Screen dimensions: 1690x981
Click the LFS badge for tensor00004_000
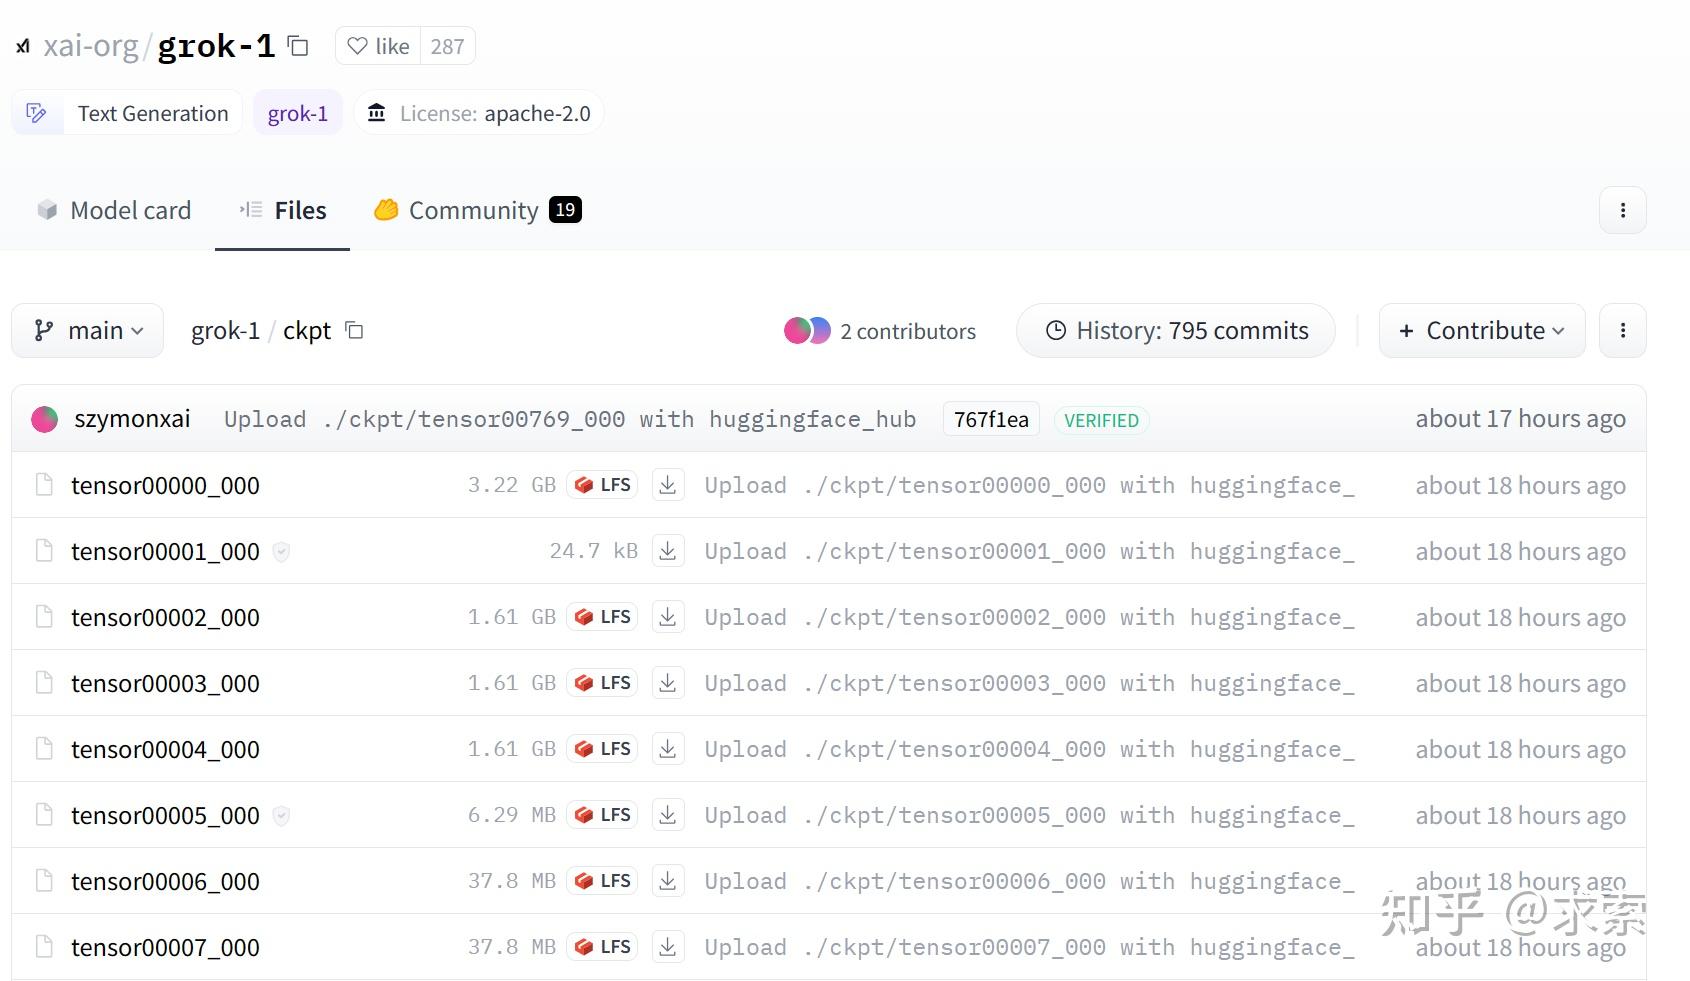[602, 749]
